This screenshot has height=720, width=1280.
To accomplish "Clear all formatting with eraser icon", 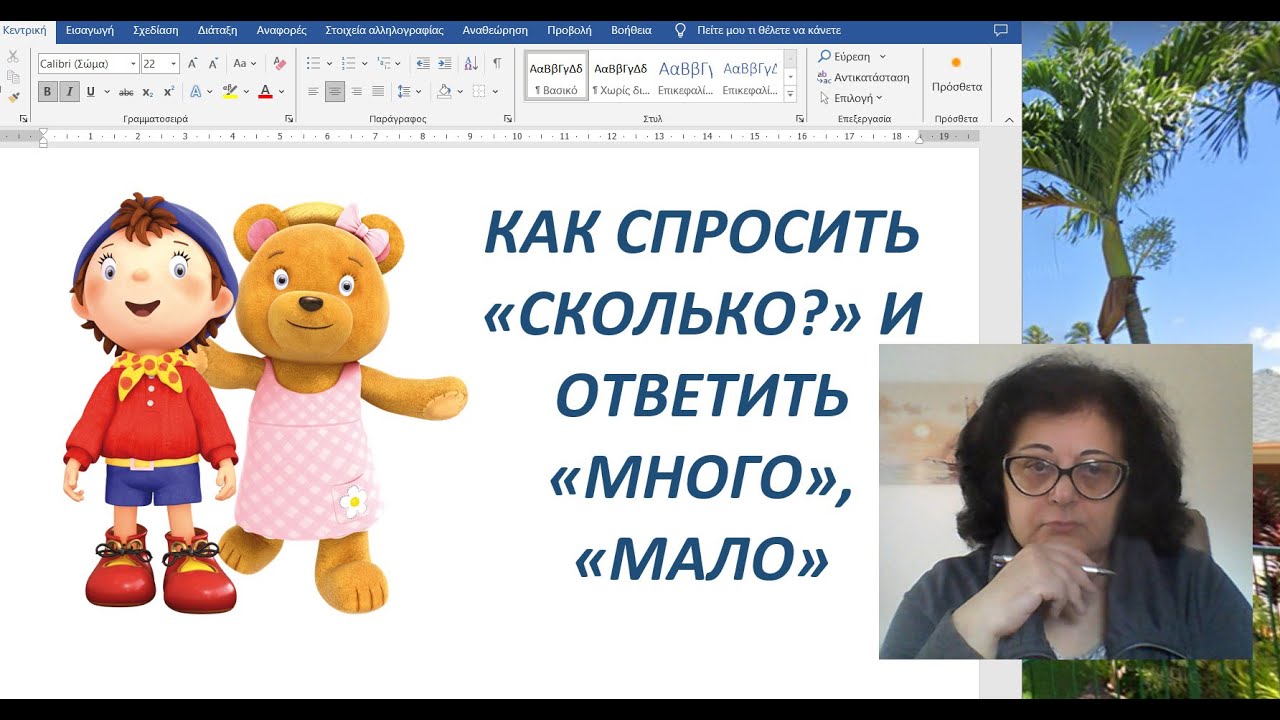I will [280, 63].
